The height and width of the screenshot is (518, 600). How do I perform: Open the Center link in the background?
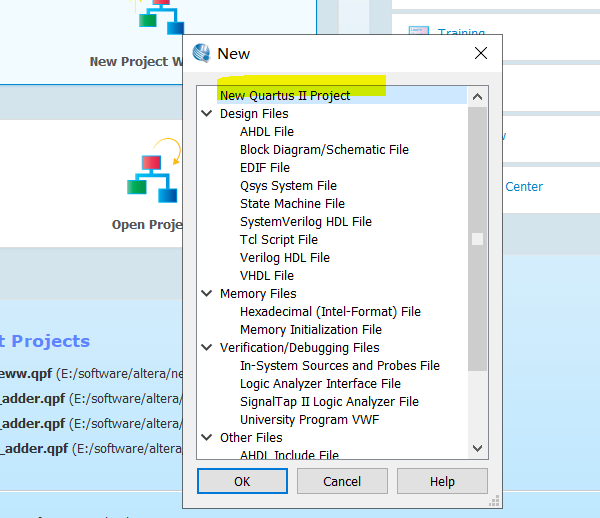pyautogui.click(x=524, y=187)
